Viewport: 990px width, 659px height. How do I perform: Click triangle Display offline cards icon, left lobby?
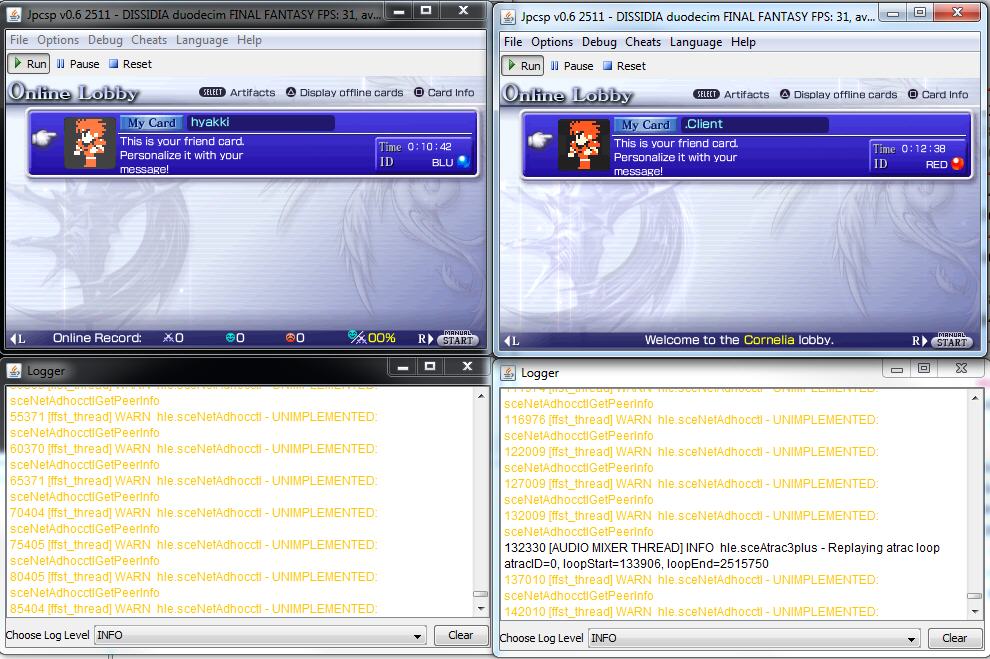[290, 92]
